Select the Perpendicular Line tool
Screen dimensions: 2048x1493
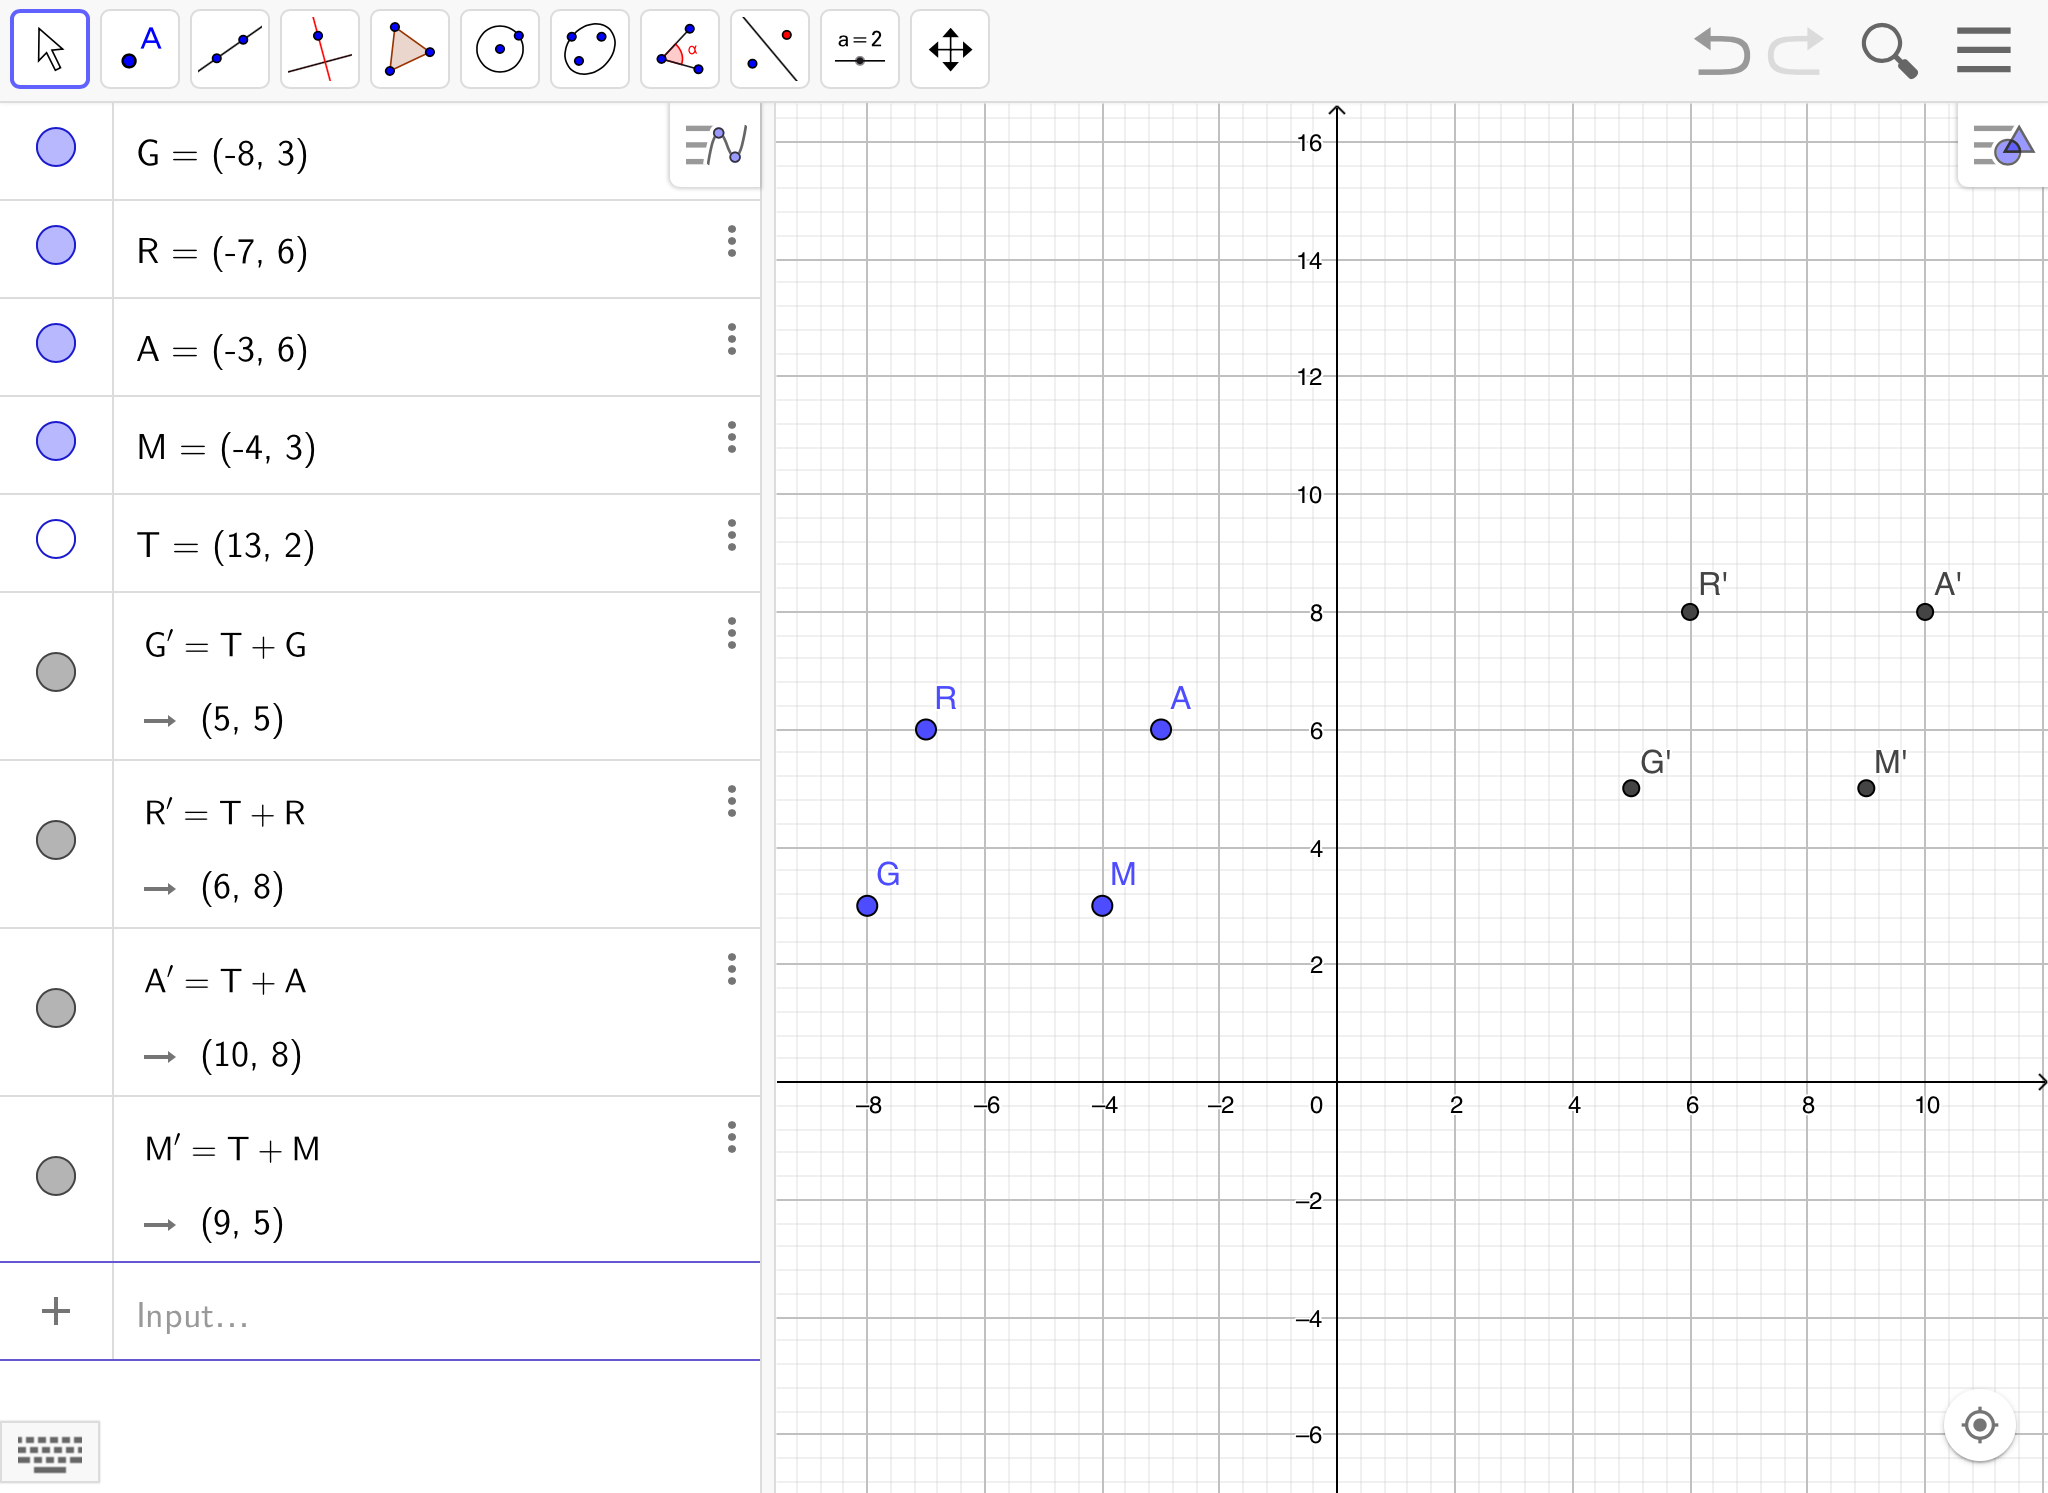click(320, 49)
